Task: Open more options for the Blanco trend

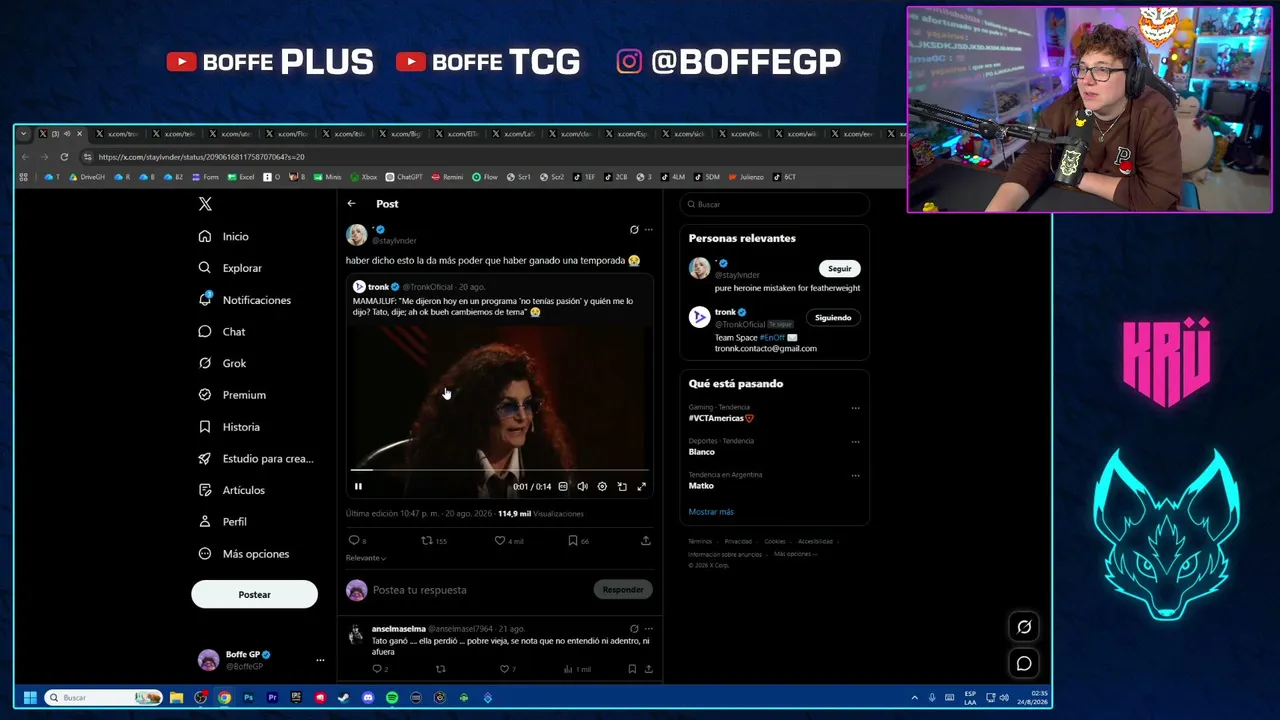Action: 855,442
